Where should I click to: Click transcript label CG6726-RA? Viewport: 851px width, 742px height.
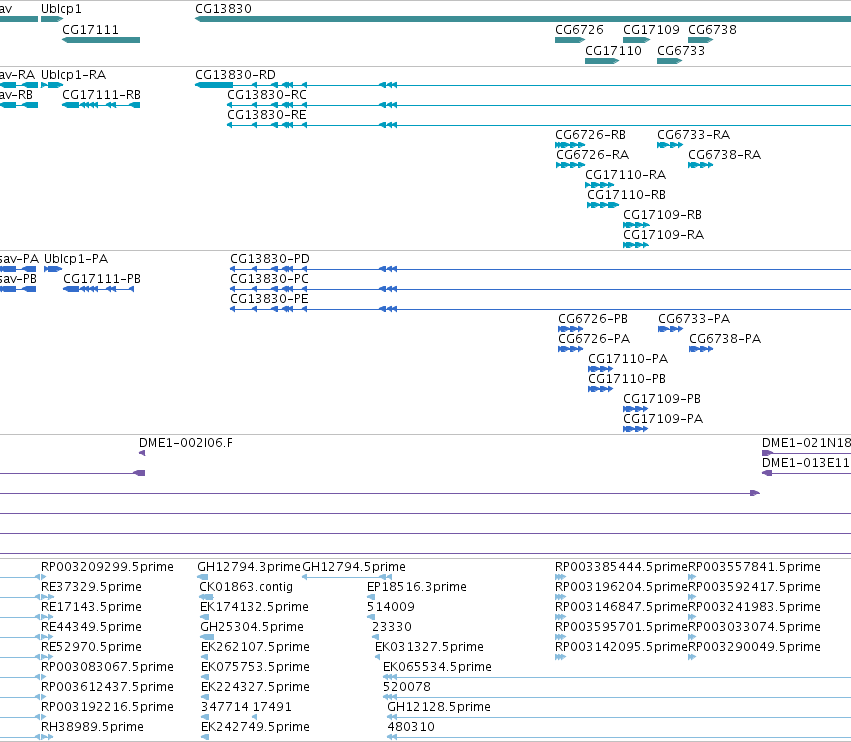[x=593, y=155]
